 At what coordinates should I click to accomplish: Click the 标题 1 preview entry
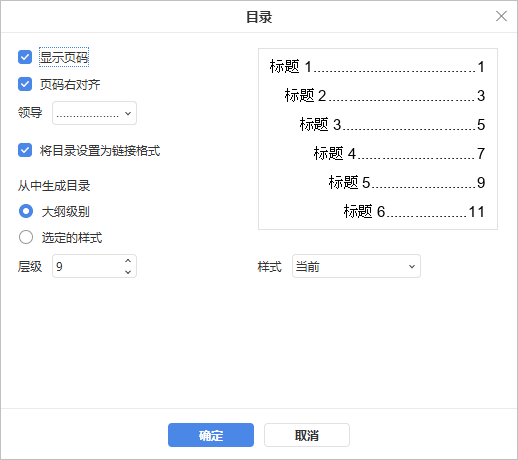[x=377, y=66]
